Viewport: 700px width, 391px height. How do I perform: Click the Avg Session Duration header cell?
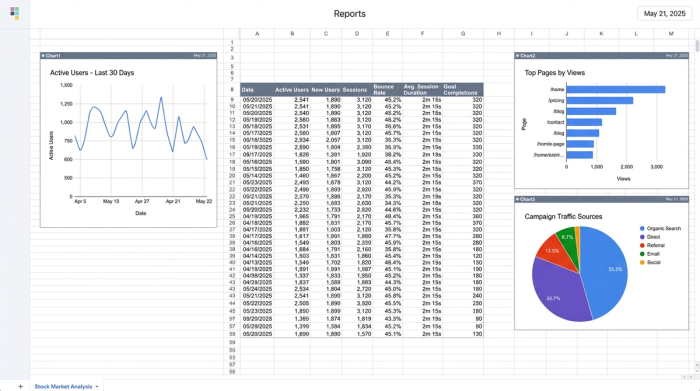point(422,90)
